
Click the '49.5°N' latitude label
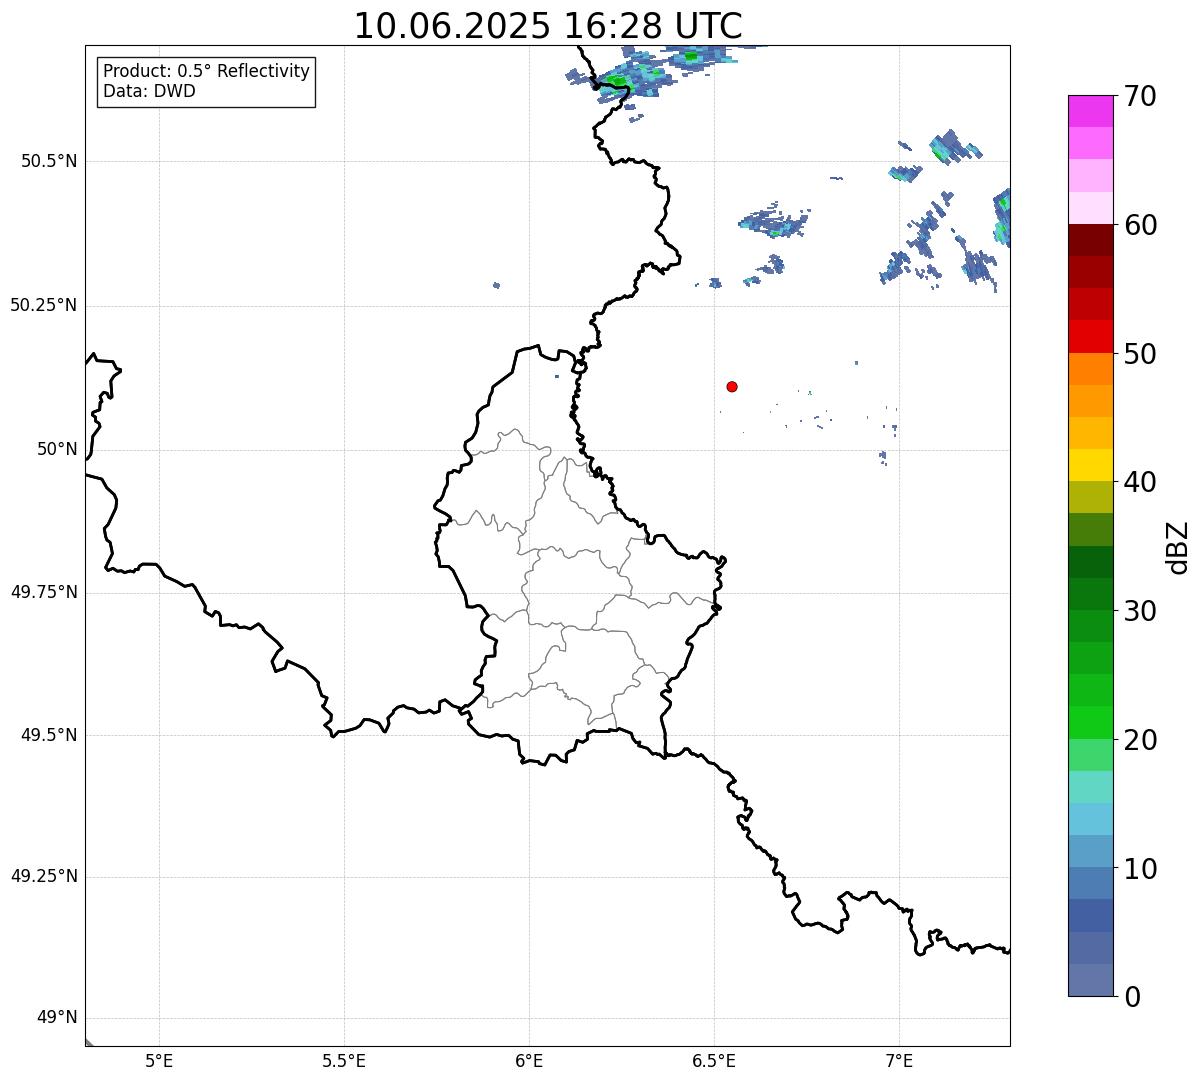coord(49,735)
